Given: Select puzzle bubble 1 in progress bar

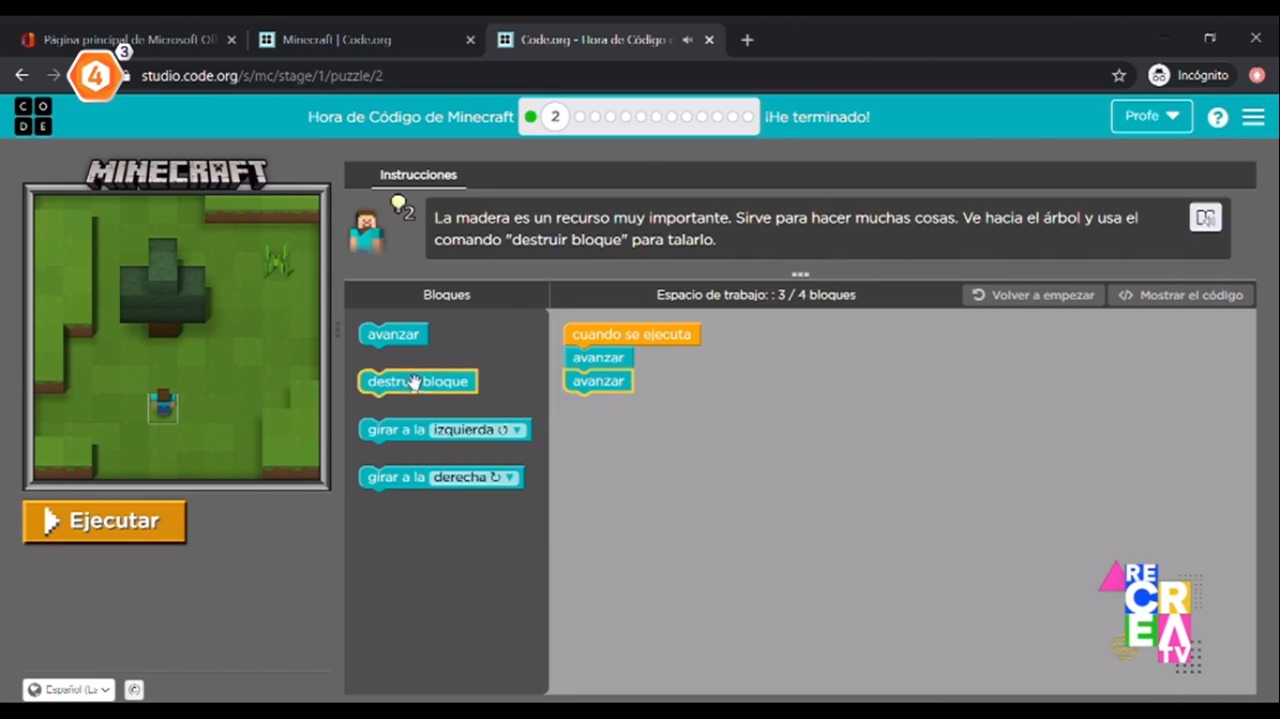Looking at the screenshot, I should click(530, 116).
